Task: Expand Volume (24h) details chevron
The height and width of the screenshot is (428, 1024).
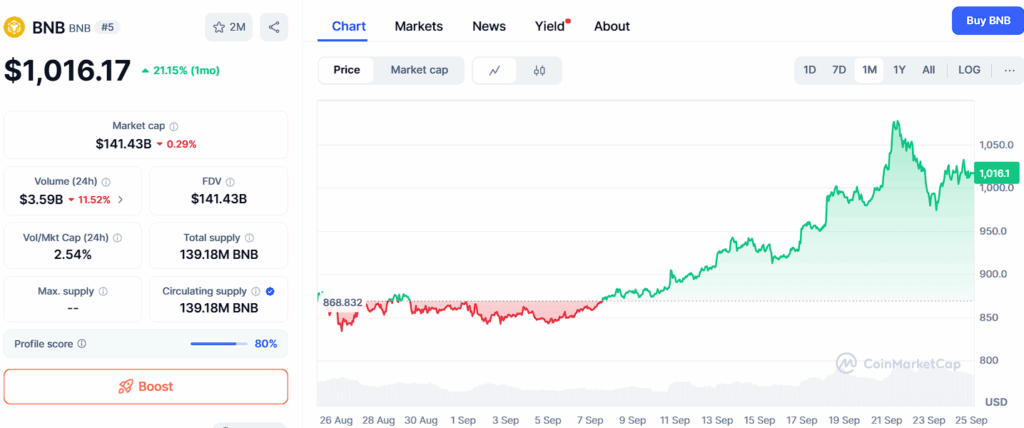Action: [x=121, y=199]
